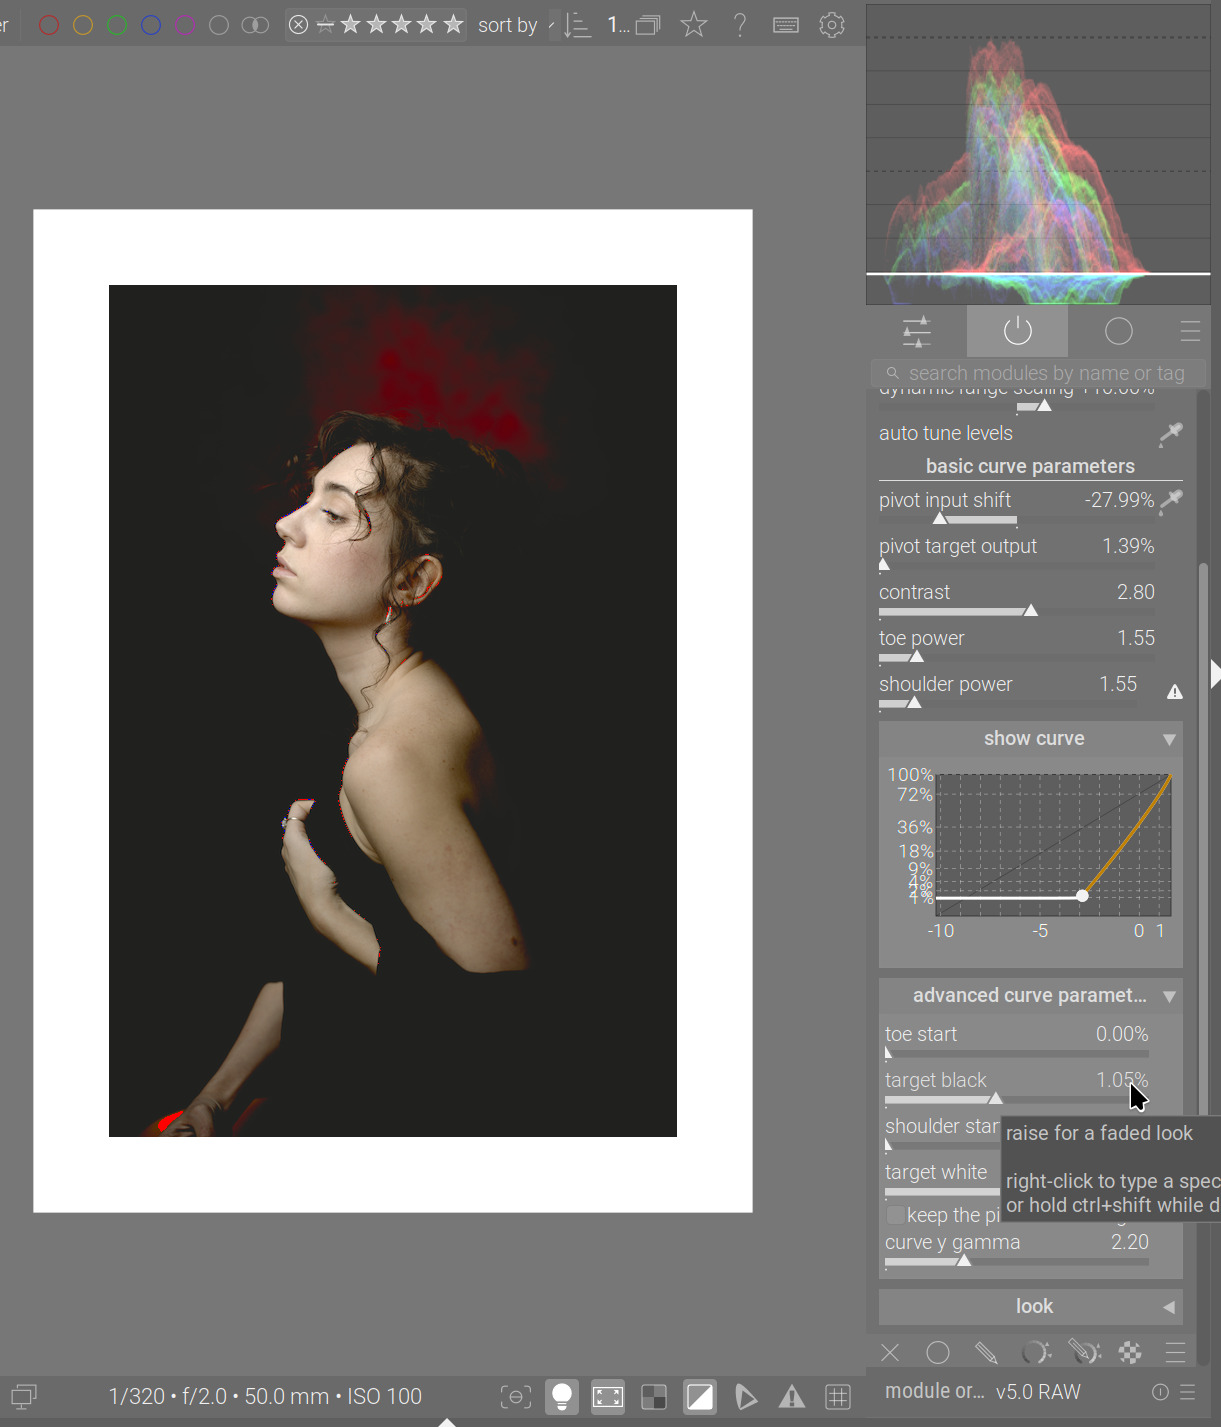Select the drawn mask pencil icon

986,1353
